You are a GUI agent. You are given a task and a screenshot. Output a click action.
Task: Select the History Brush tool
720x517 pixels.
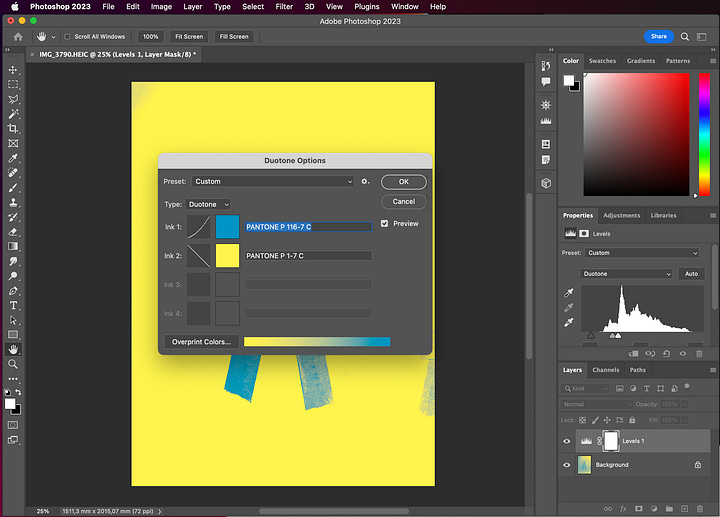pyautogui.click(x=13, y=217)
